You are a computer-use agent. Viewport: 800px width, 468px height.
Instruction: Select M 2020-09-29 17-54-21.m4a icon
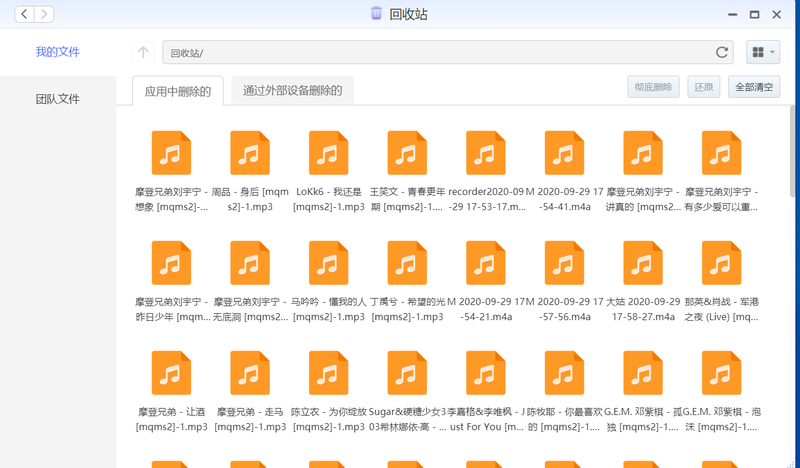[486, 262]
